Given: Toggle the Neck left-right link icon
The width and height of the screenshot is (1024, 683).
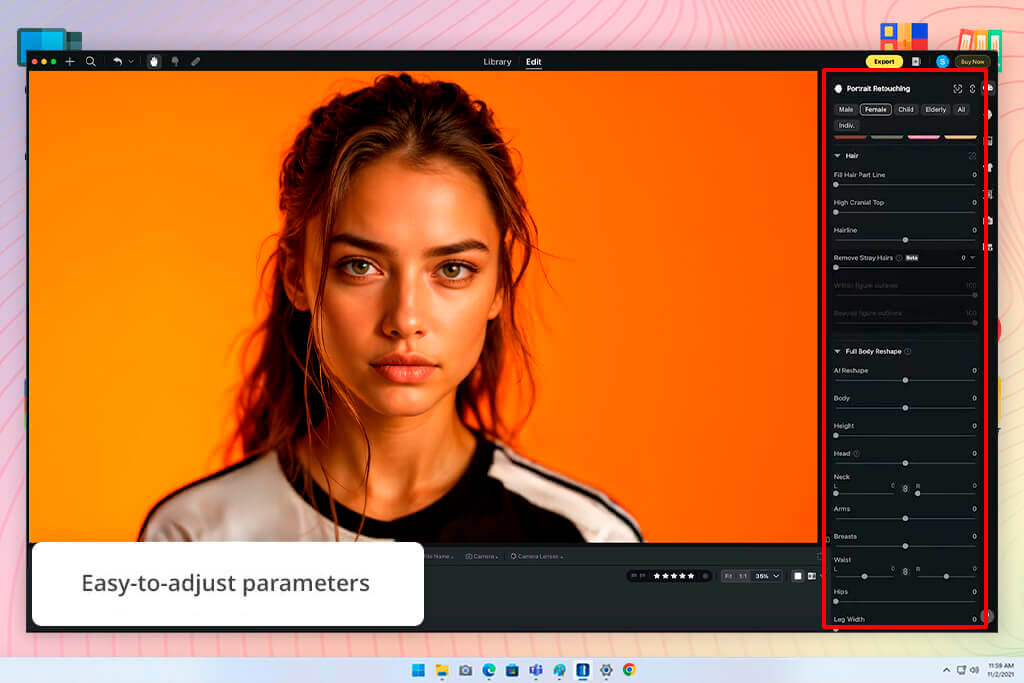Looking at the screenshot, I should (905, 488).
